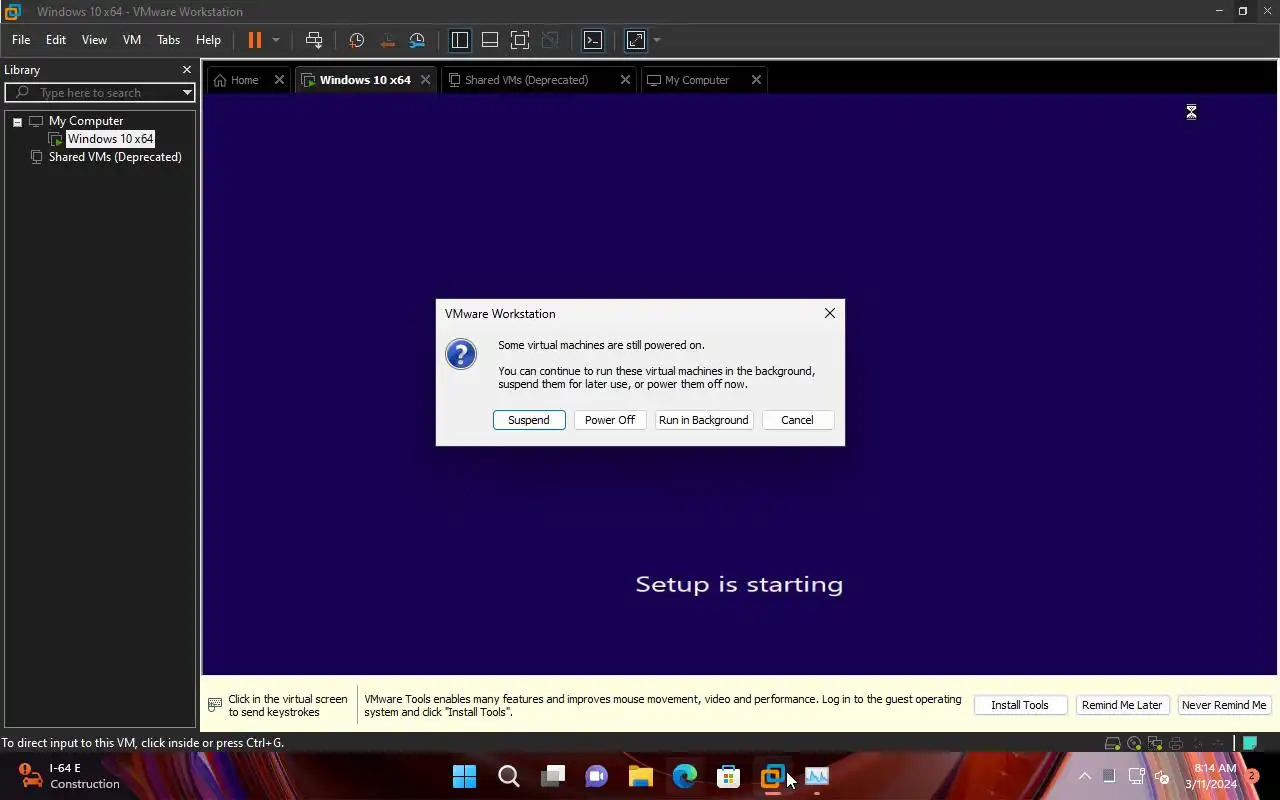Take a snapshot of this virtual machine
The image size is (1280, 800).
[356, 40]
